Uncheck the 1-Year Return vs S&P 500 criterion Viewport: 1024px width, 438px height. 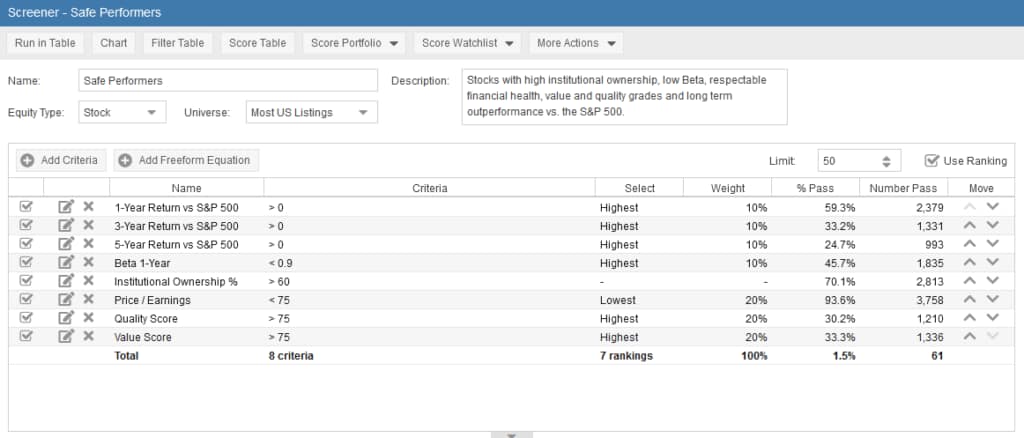(26, 207)
